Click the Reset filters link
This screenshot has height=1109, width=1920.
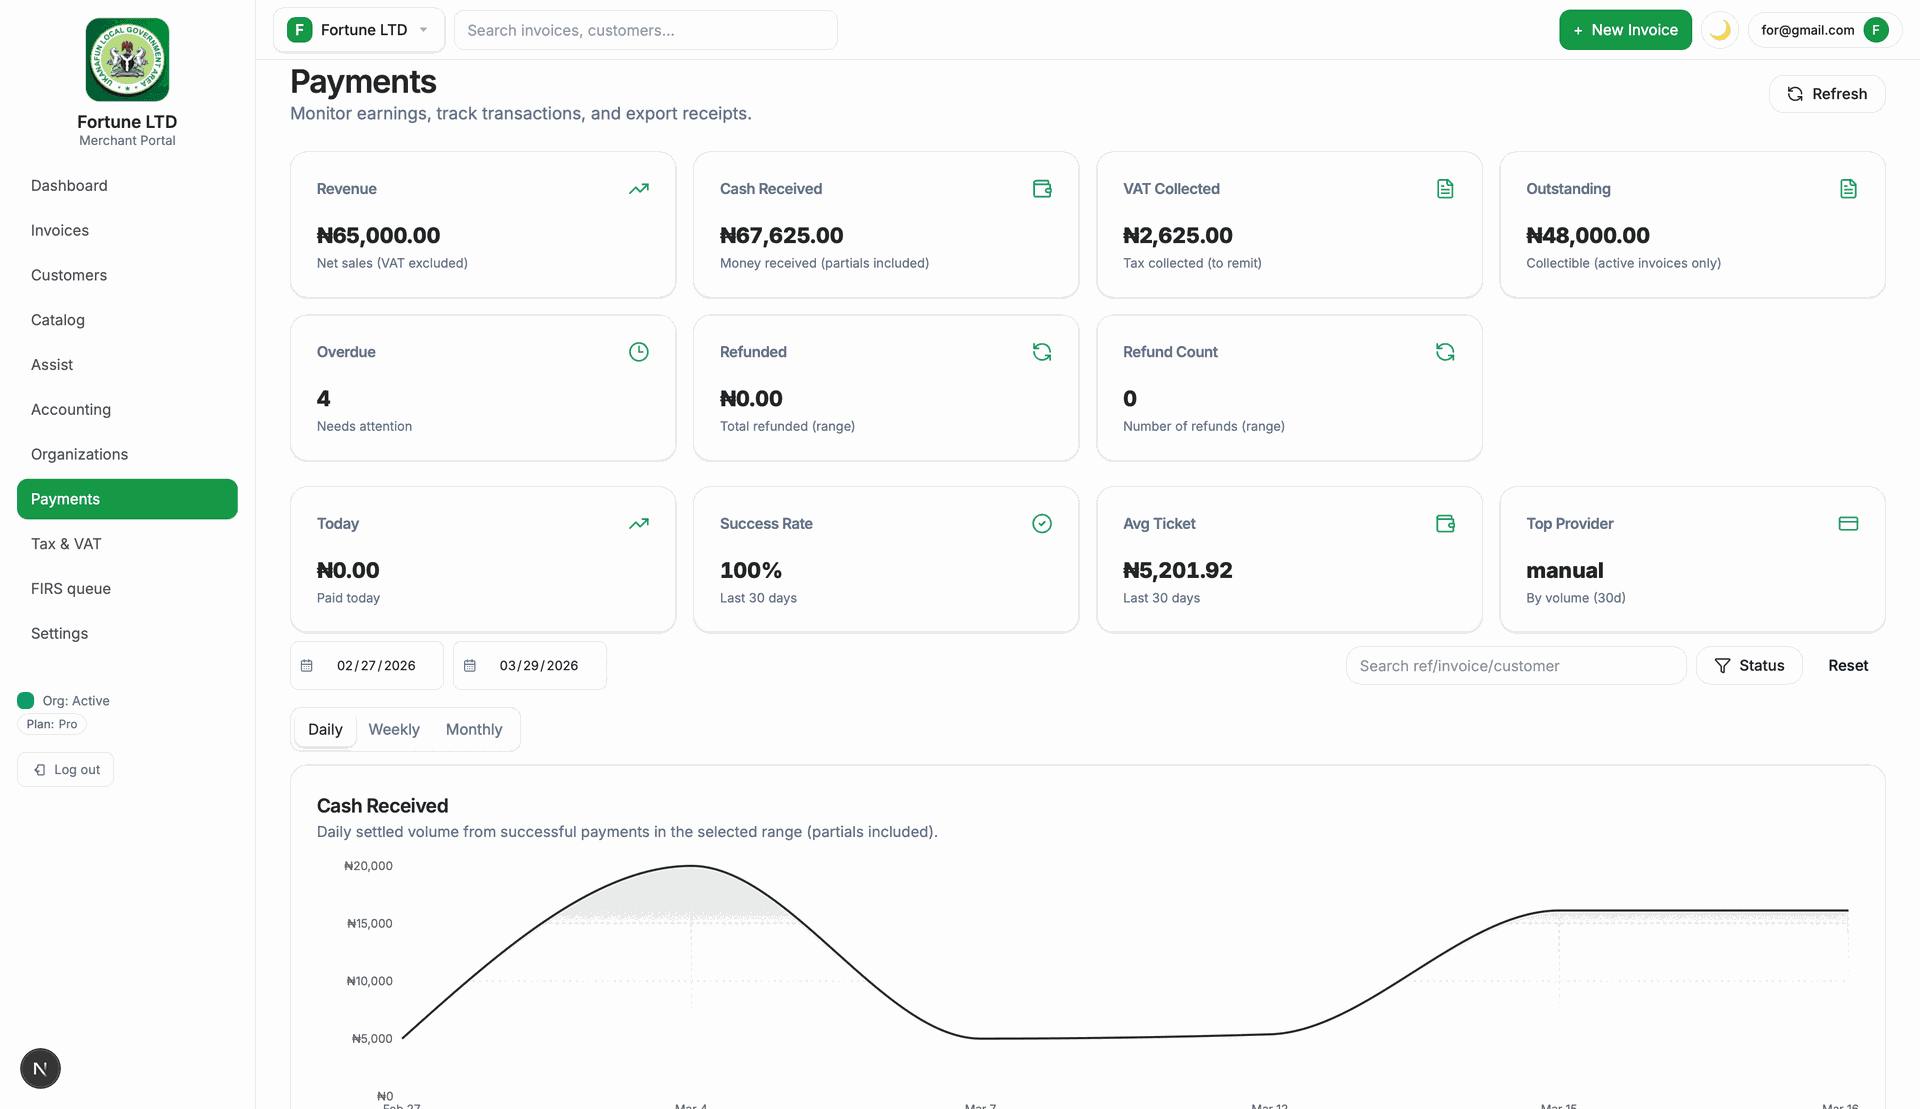[1847, 666]
